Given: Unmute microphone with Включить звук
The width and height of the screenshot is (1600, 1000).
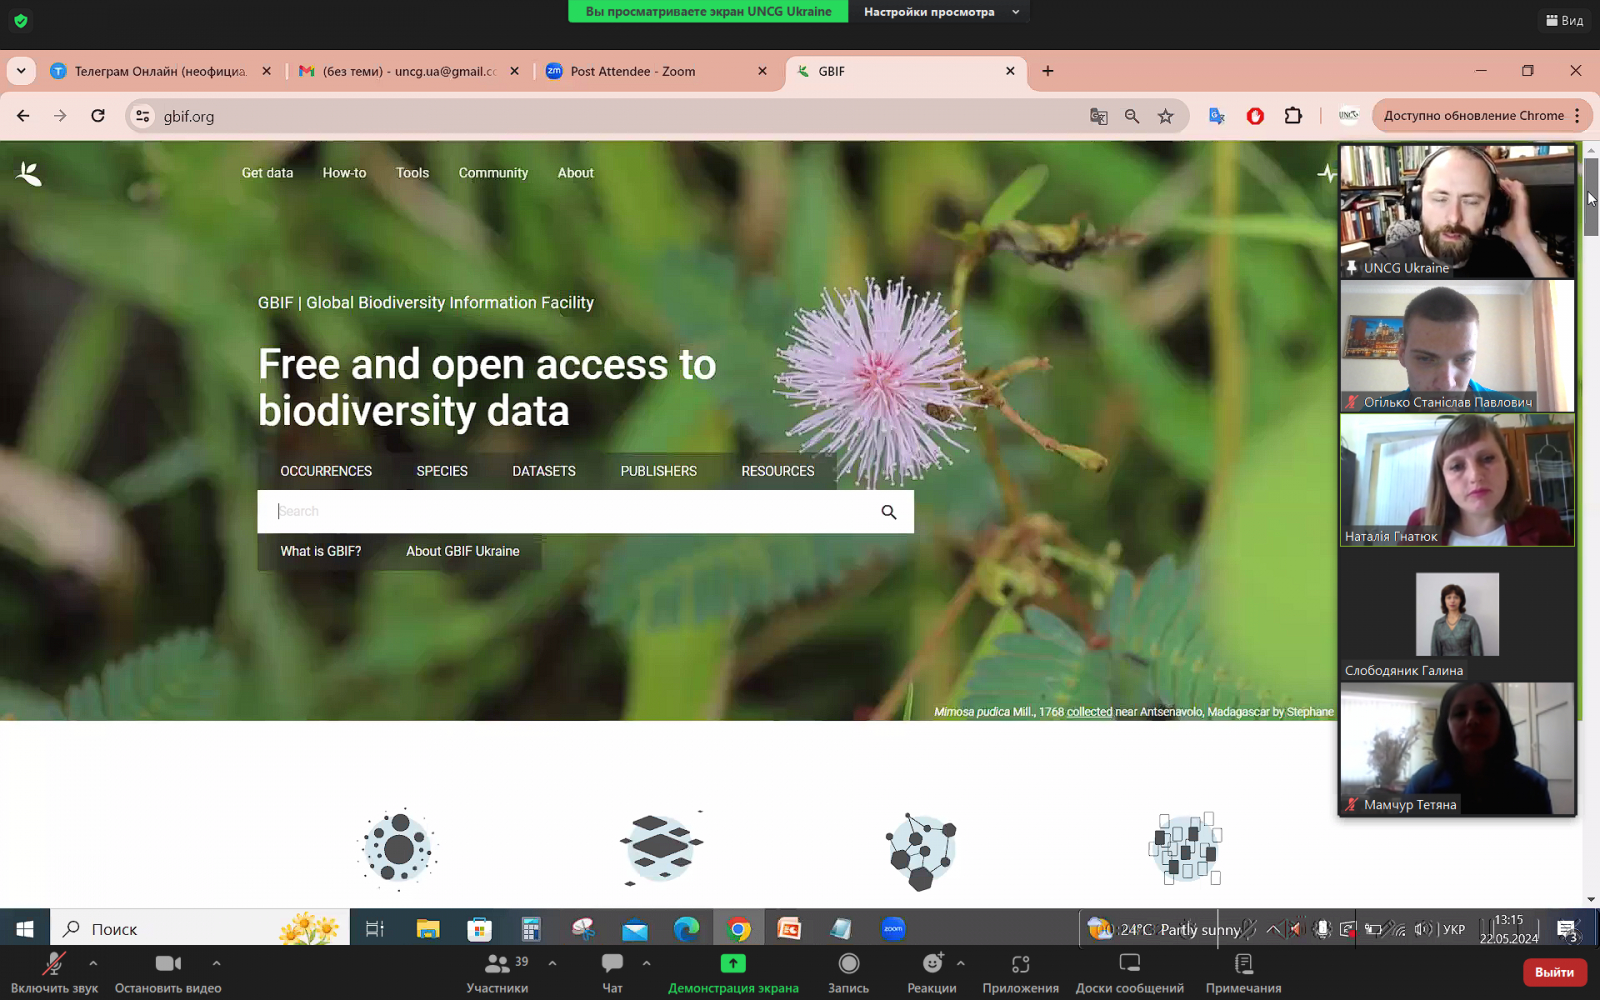Looking at the screenshot, I should (x=54, y=973).
